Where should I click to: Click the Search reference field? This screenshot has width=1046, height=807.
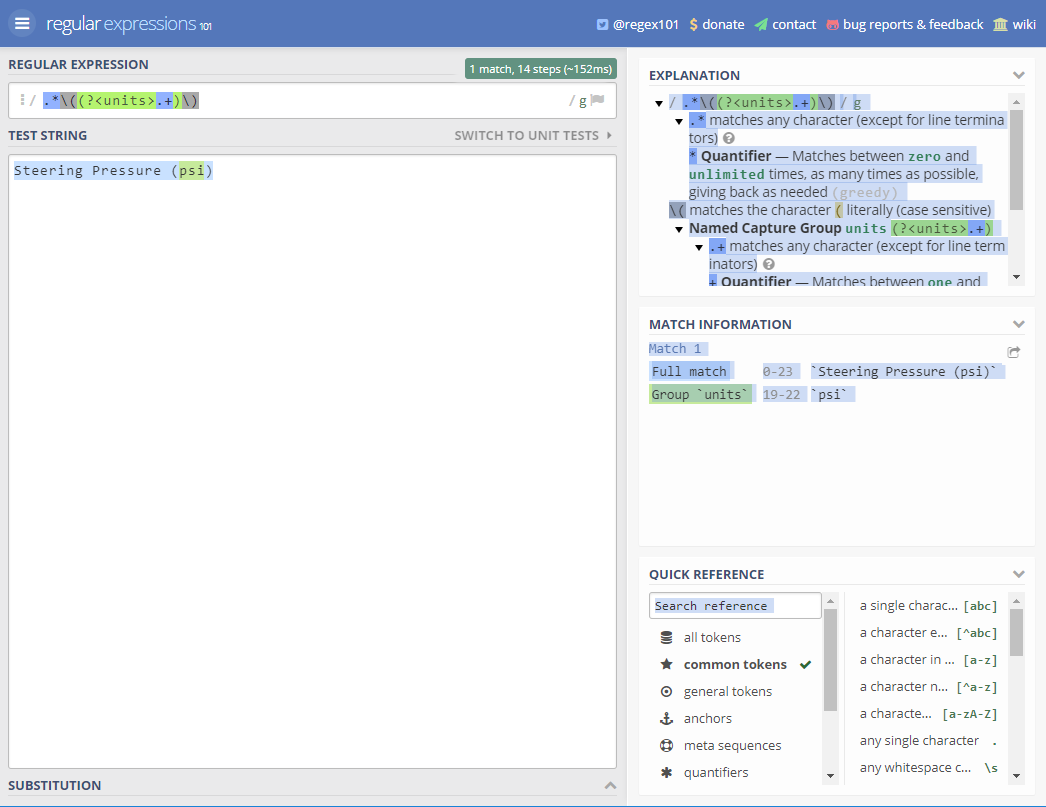(734, 606)
